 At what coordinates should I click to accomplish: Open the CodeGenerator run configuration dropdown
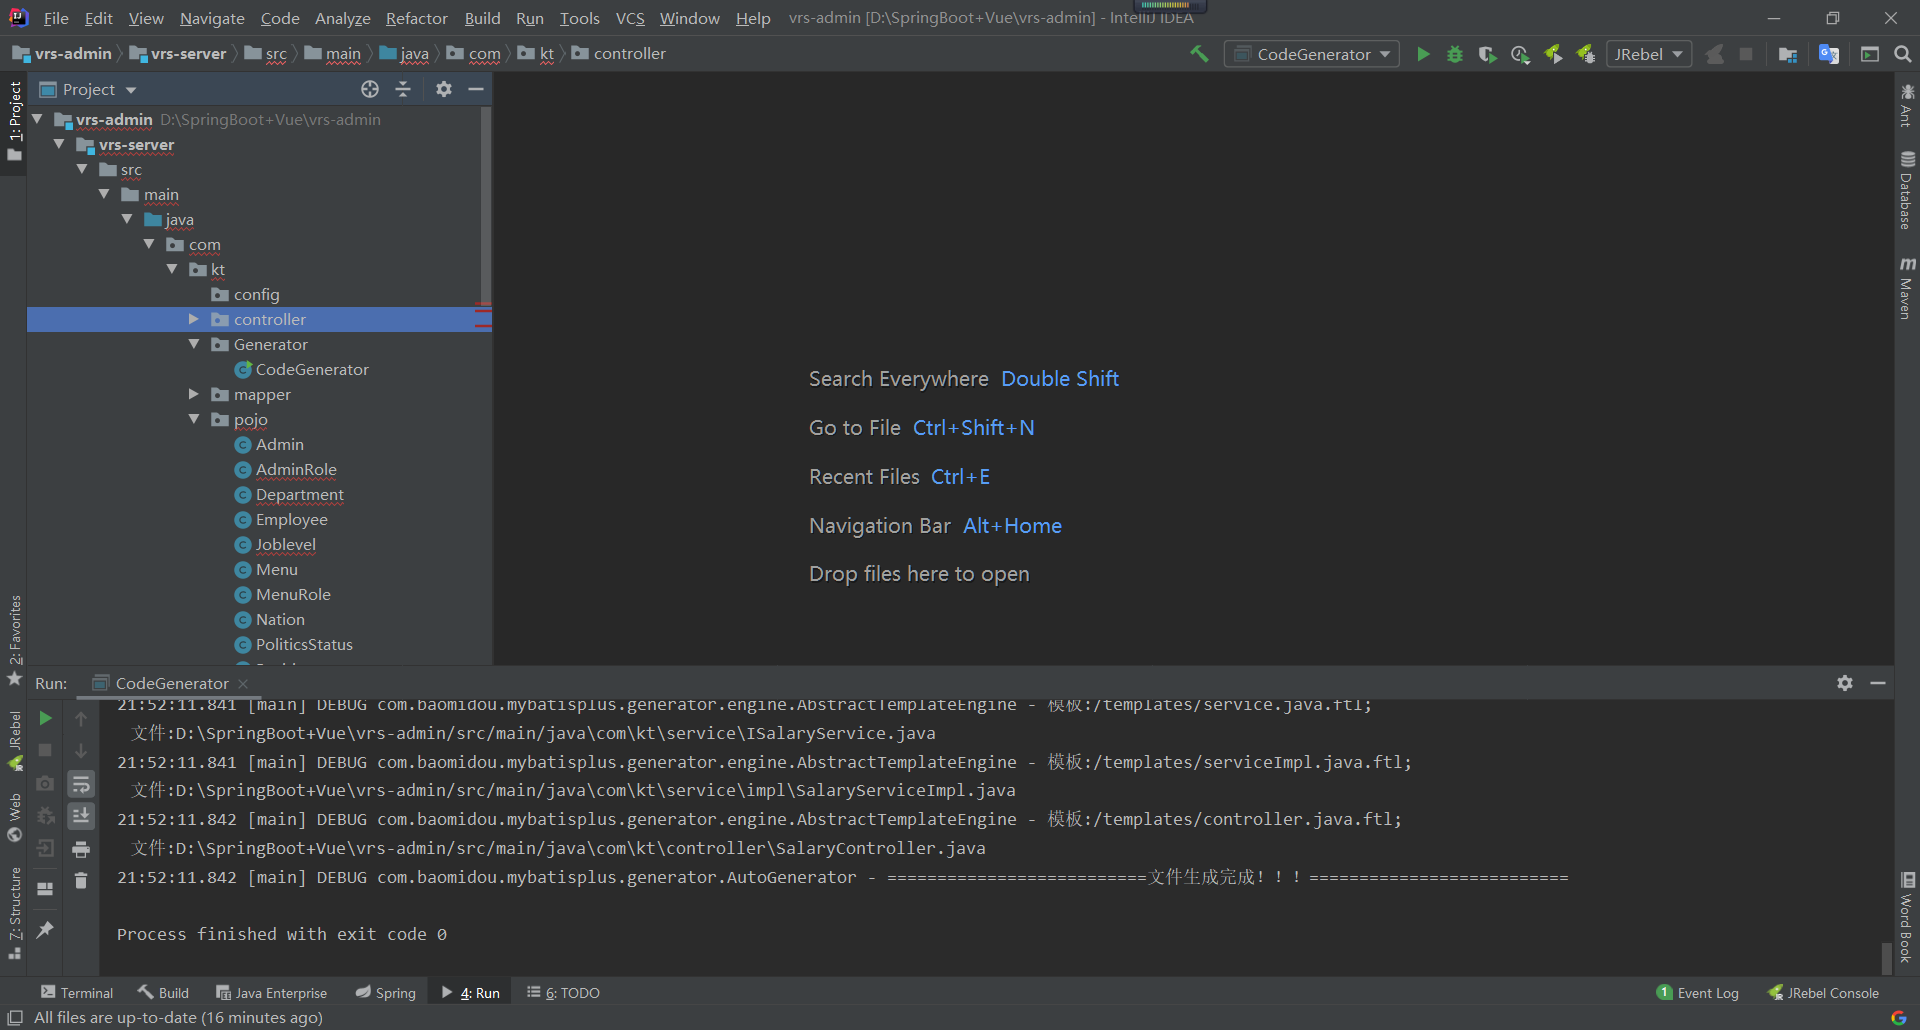click(x=1311, y=54)
